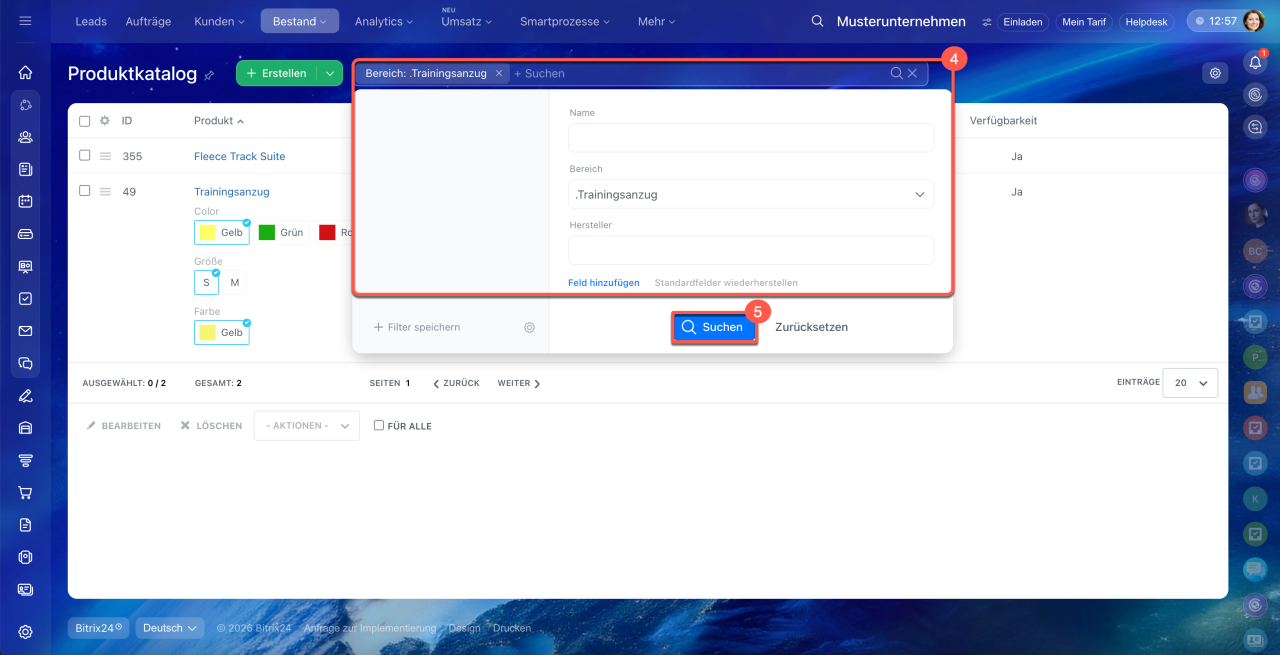This screenshot has height=655, width=1280.
Task: Open the user profile avatar in header
Action: pyautogui.click(x=1254, y=21)
